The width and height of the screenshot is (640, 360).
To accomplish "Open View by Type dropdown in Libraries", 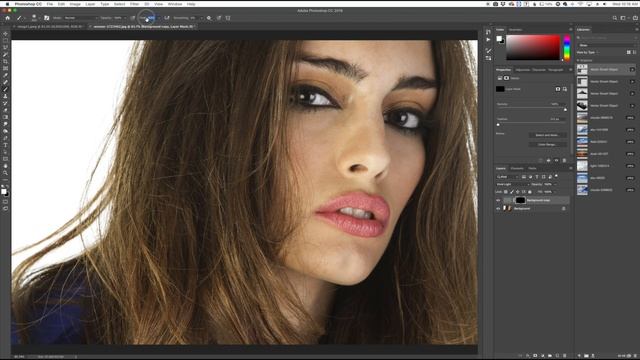I will [588, 52].
